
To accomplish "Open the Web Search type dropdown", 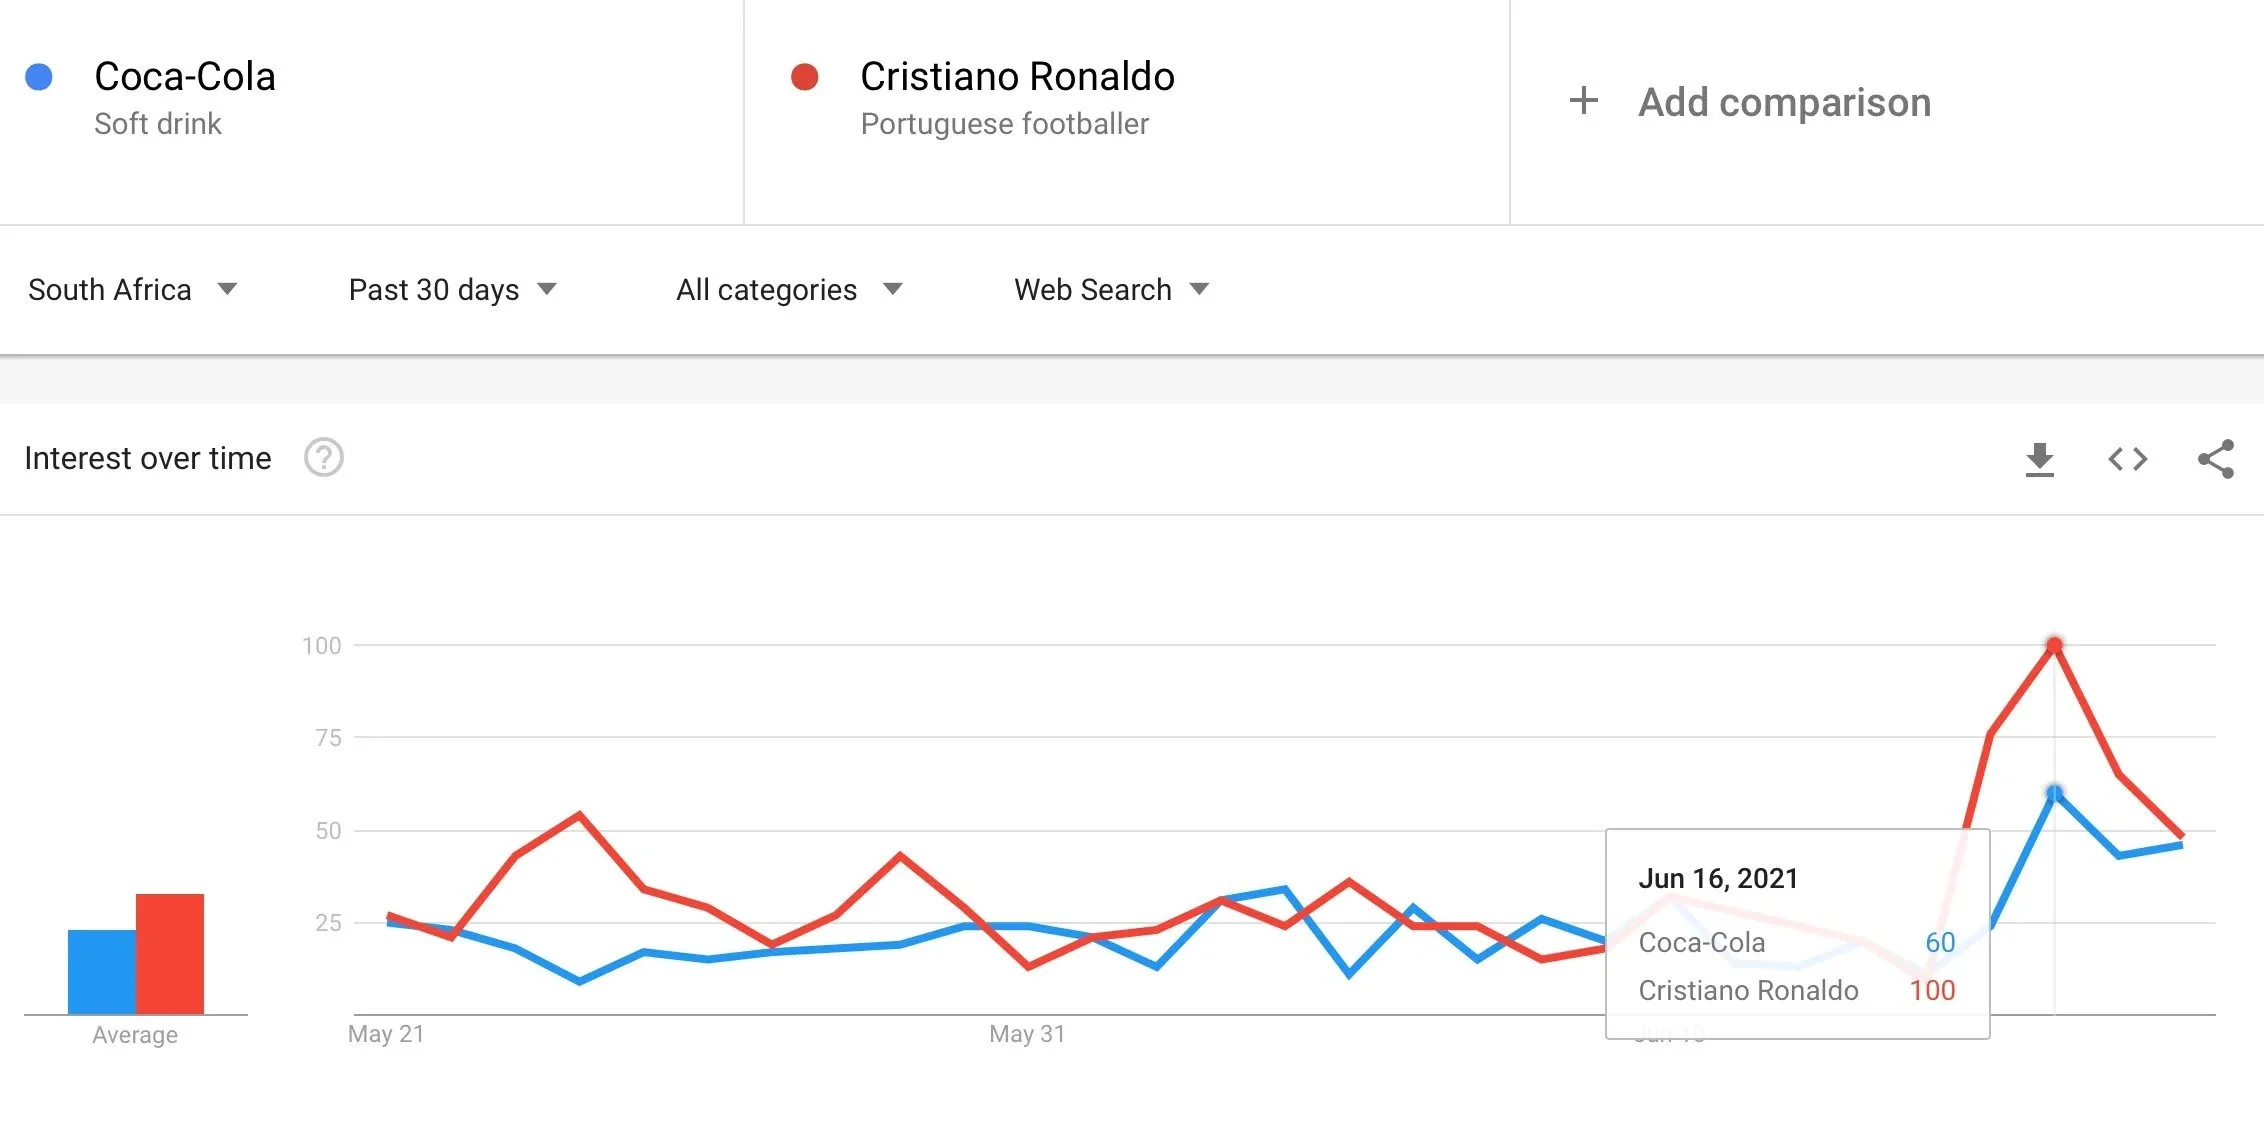I will [x=1111, y=290].
